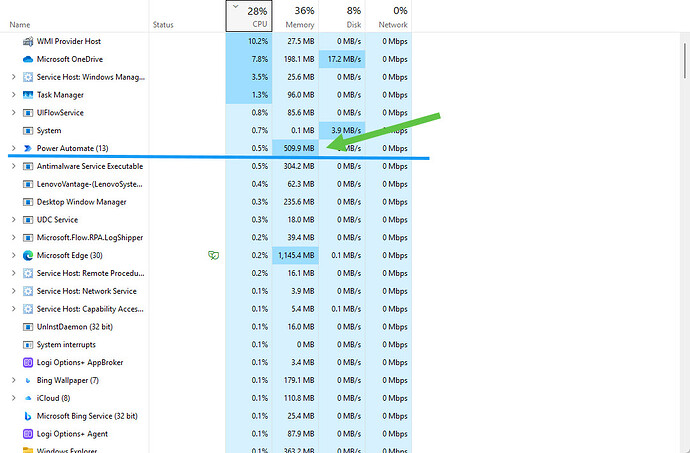Expand the Microsoft.Flow.RPA.LogShipper group

pyautogui.click(x=13, y=238)
